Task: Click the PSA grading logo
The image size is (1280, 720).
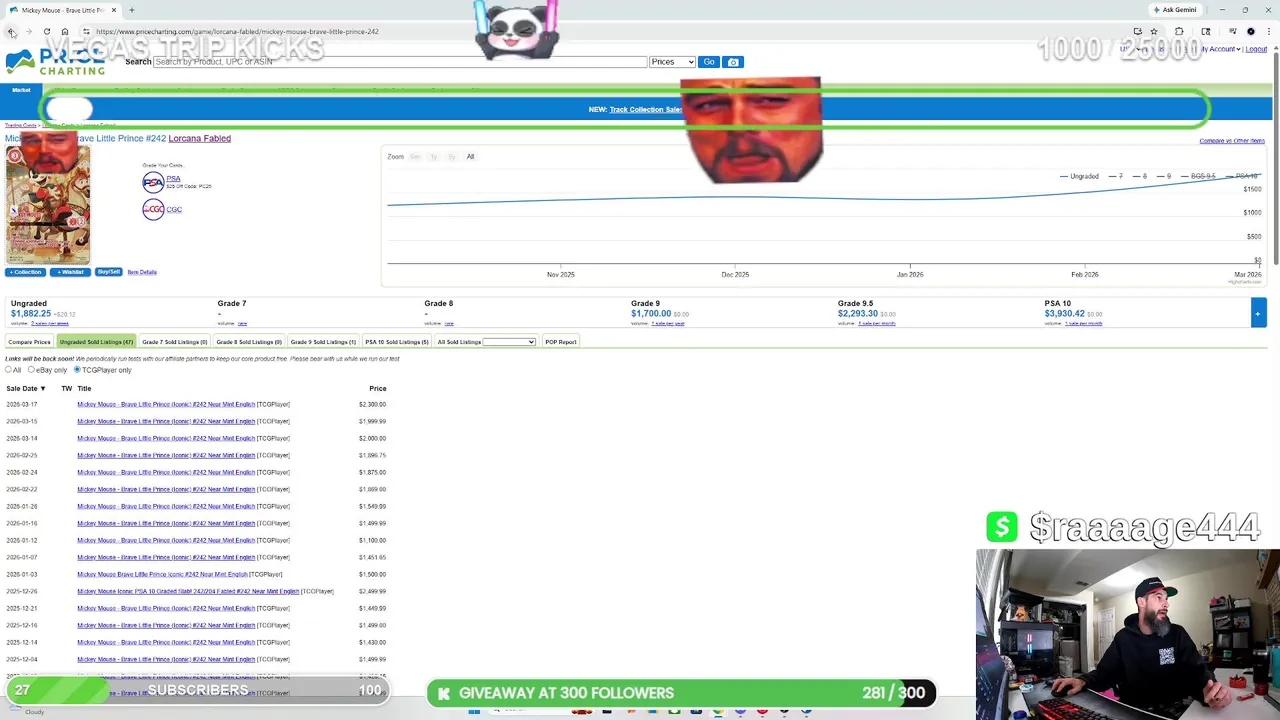Action: [x=153, y=182]
